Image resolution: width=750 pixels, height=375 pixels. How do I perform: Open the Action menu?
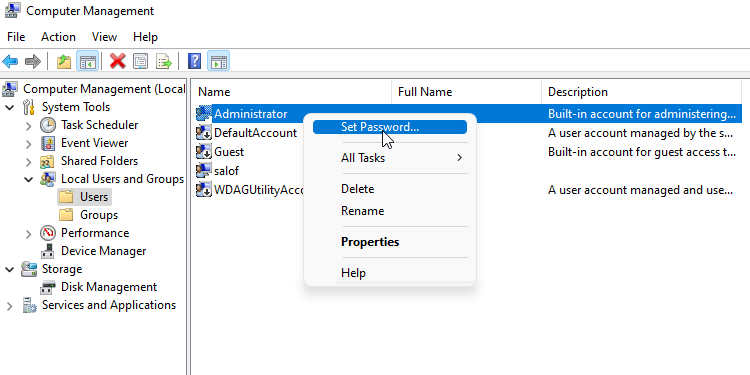point(58,37)
